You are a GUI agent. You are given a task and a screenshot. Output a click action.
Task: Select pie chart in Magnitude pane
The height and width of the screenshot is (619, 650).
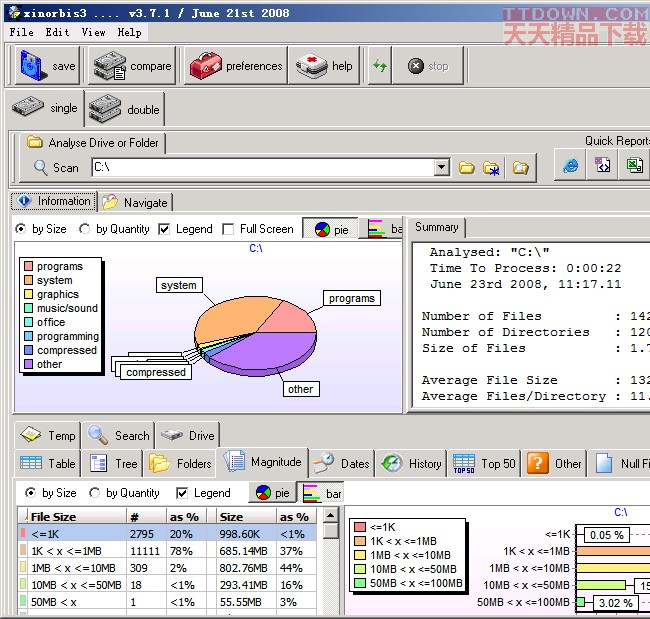tap(272, 493)
